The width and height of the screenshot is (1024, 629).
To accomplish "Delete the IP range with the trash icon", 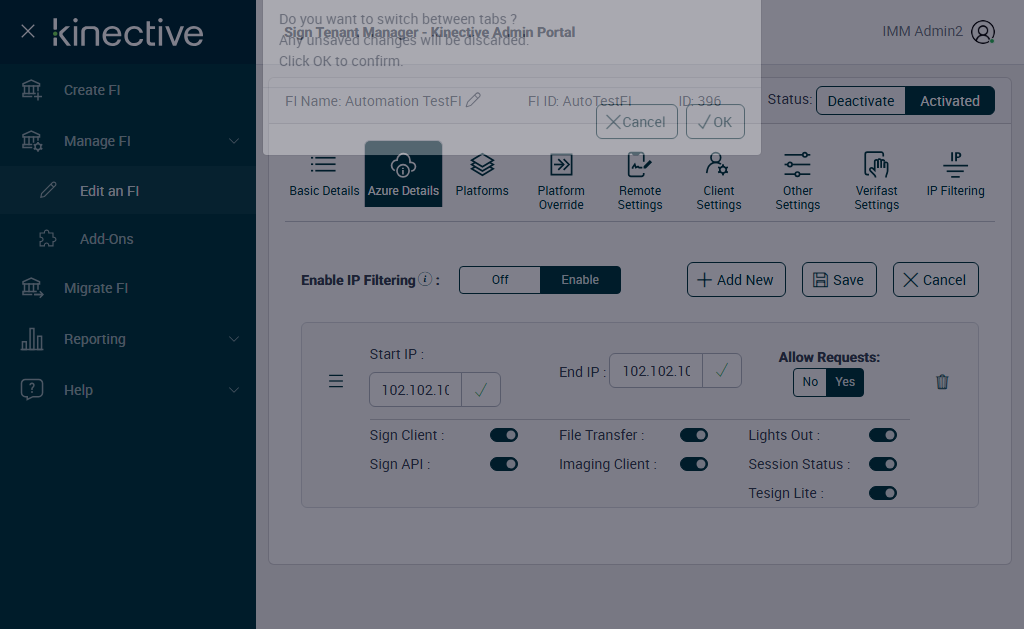I will coord(942,381).
